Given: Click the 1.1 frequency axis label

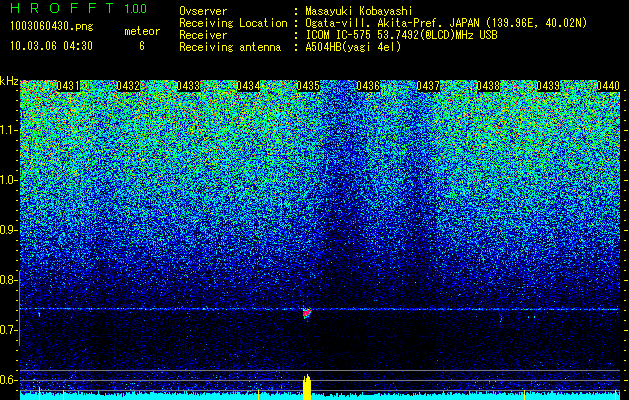Looking at the screenshot, I should 8,130.
